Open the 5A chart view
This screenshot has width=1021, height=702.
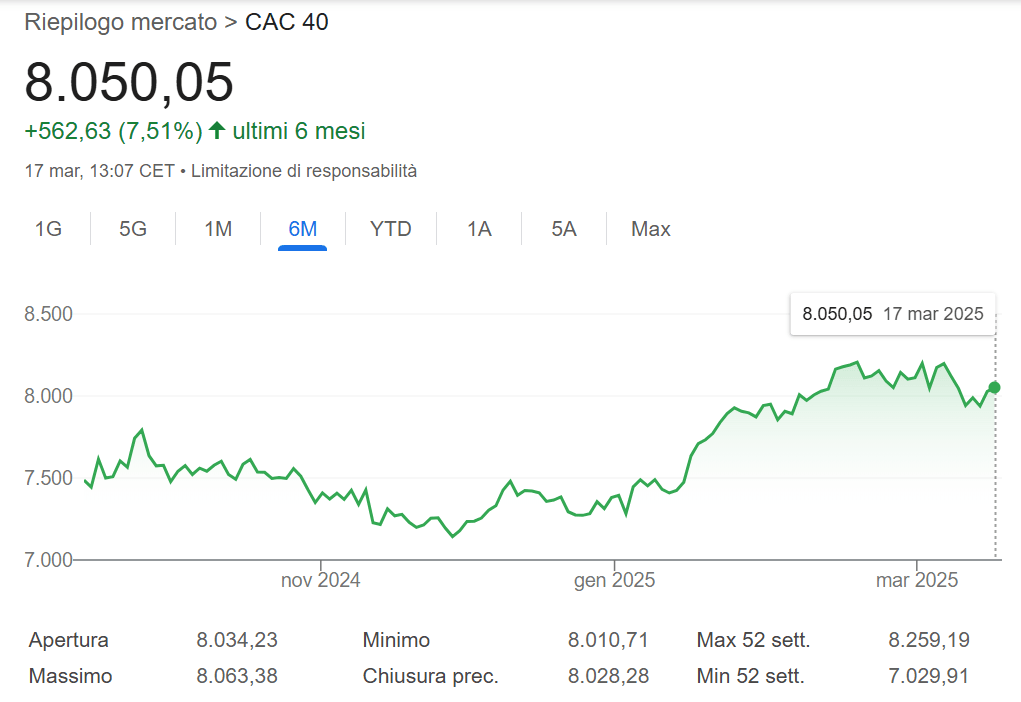[562, 229]
